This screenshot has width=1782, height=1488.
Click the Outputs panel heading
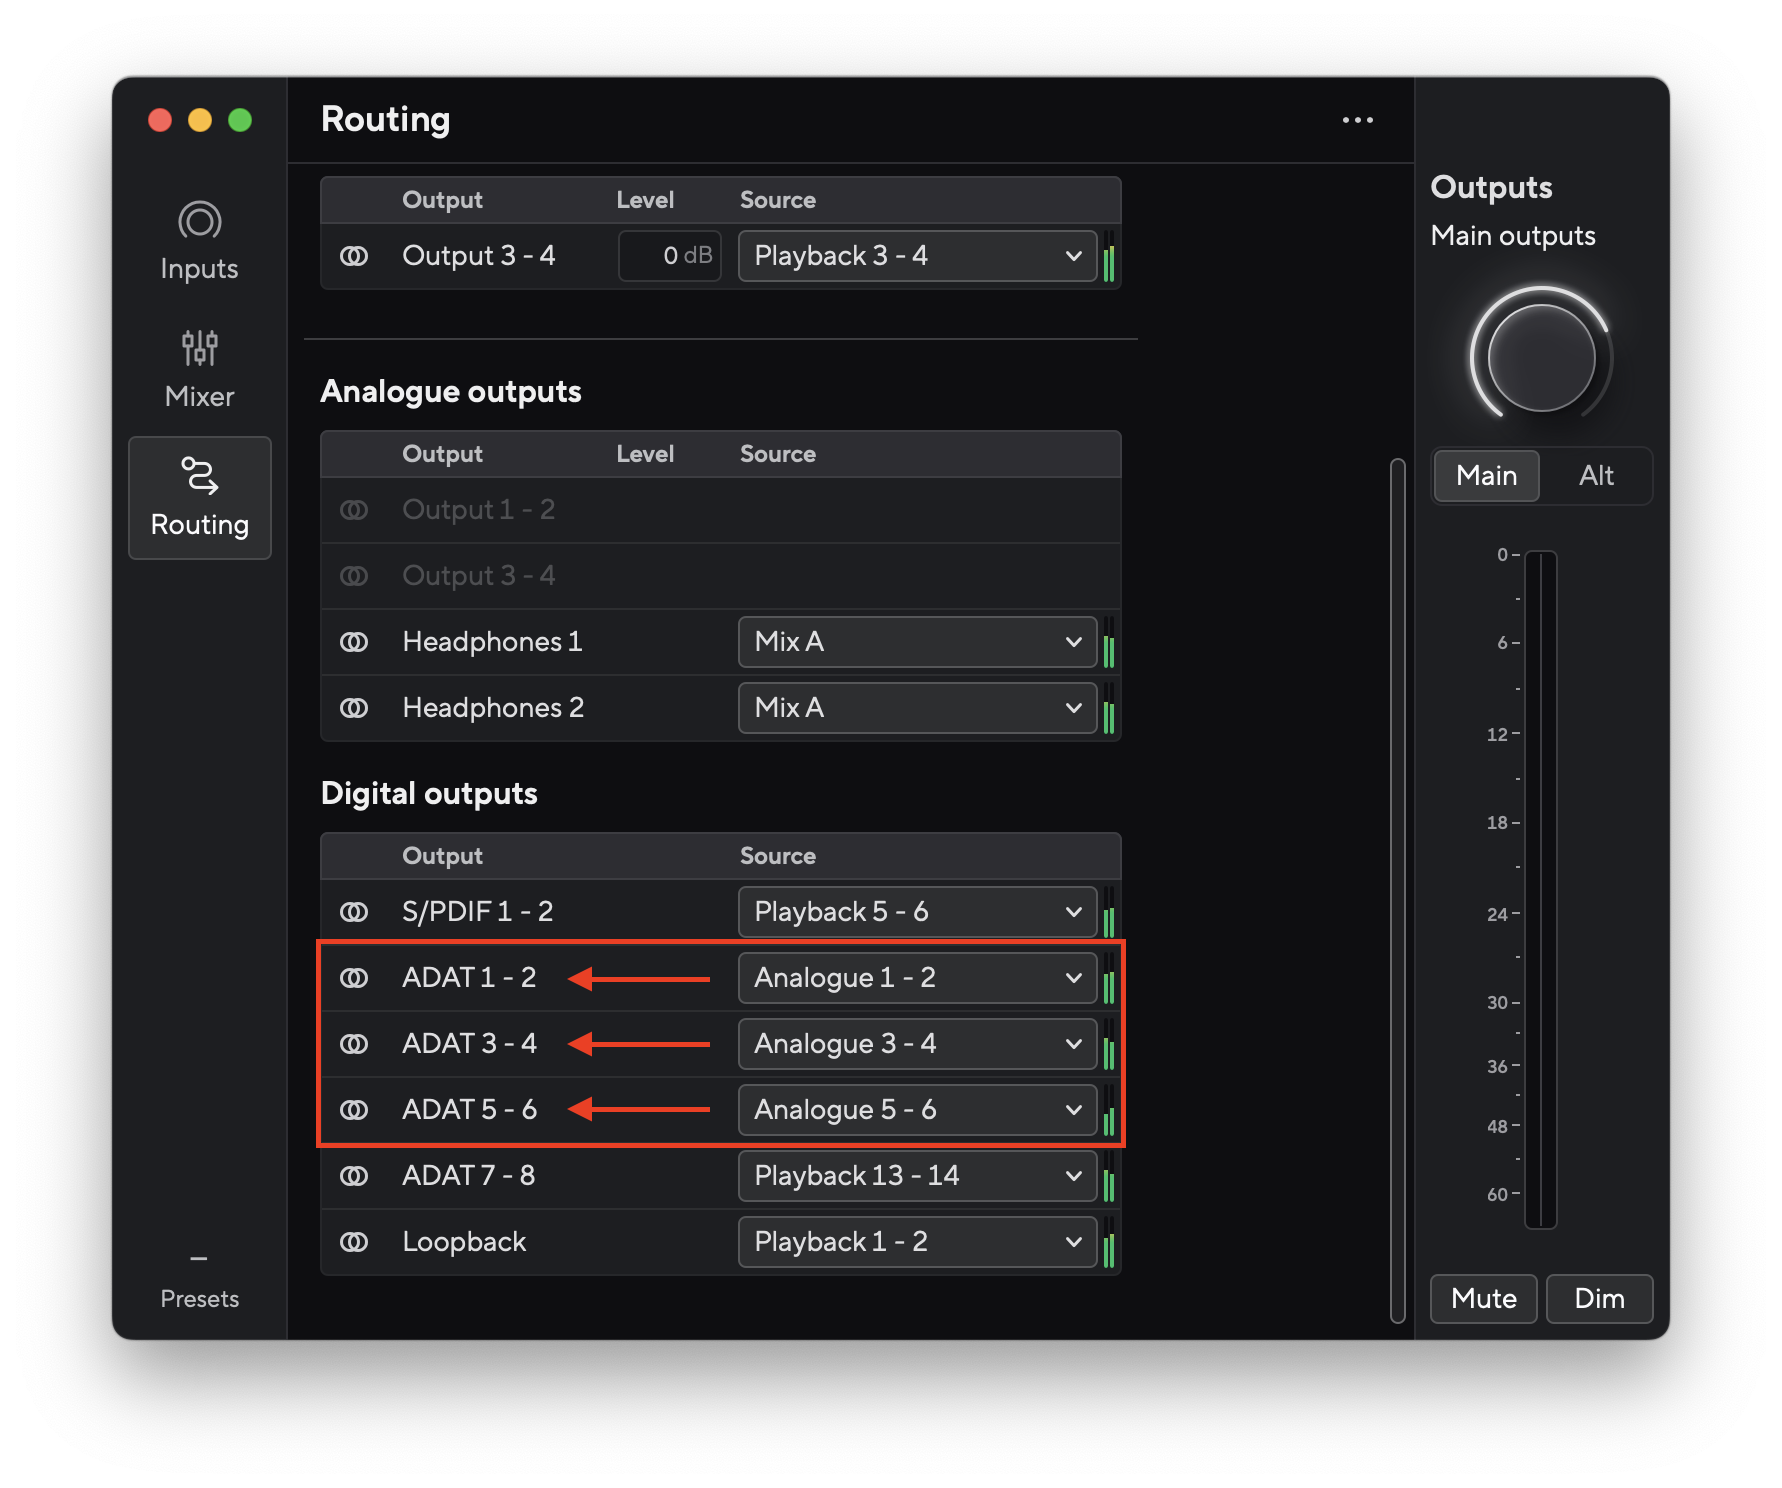[x=1491, y=188]
